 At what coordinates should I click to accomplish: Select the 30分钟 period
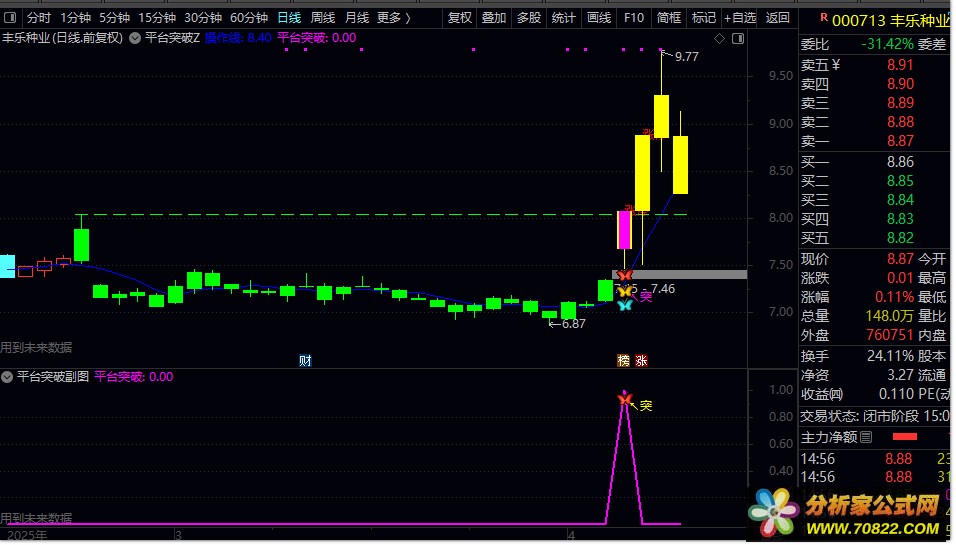(x=203, y=18)
